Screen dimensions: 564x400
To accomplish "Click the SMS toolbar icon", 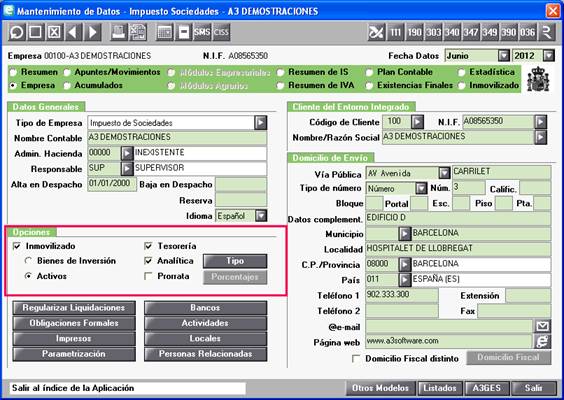I will [x=202, y=32].
